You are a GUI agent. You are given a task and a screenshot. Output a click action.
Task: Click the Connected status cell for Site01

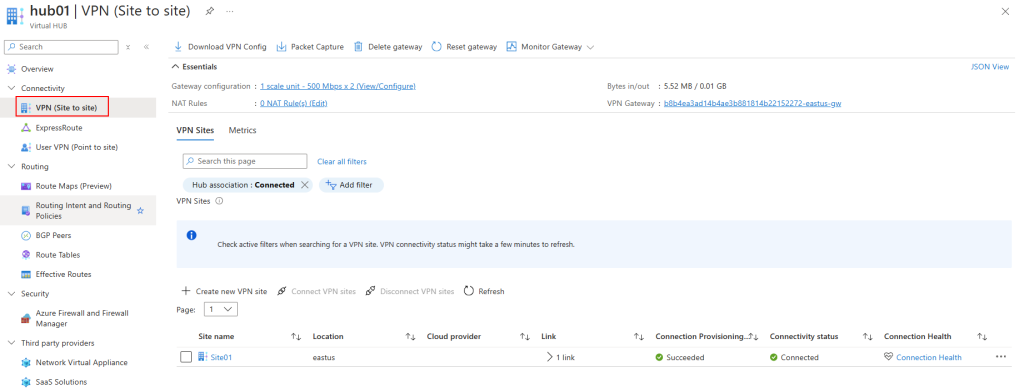pos(794,357)
